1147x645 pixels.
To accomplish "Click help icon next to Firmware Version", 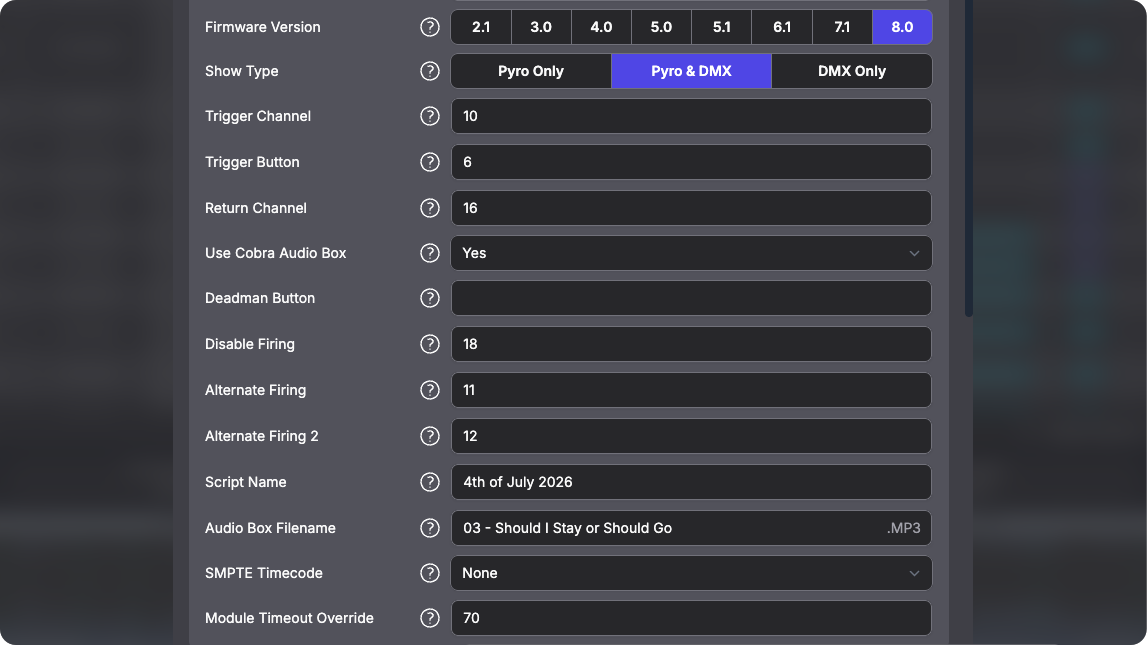I will point(430,27).
